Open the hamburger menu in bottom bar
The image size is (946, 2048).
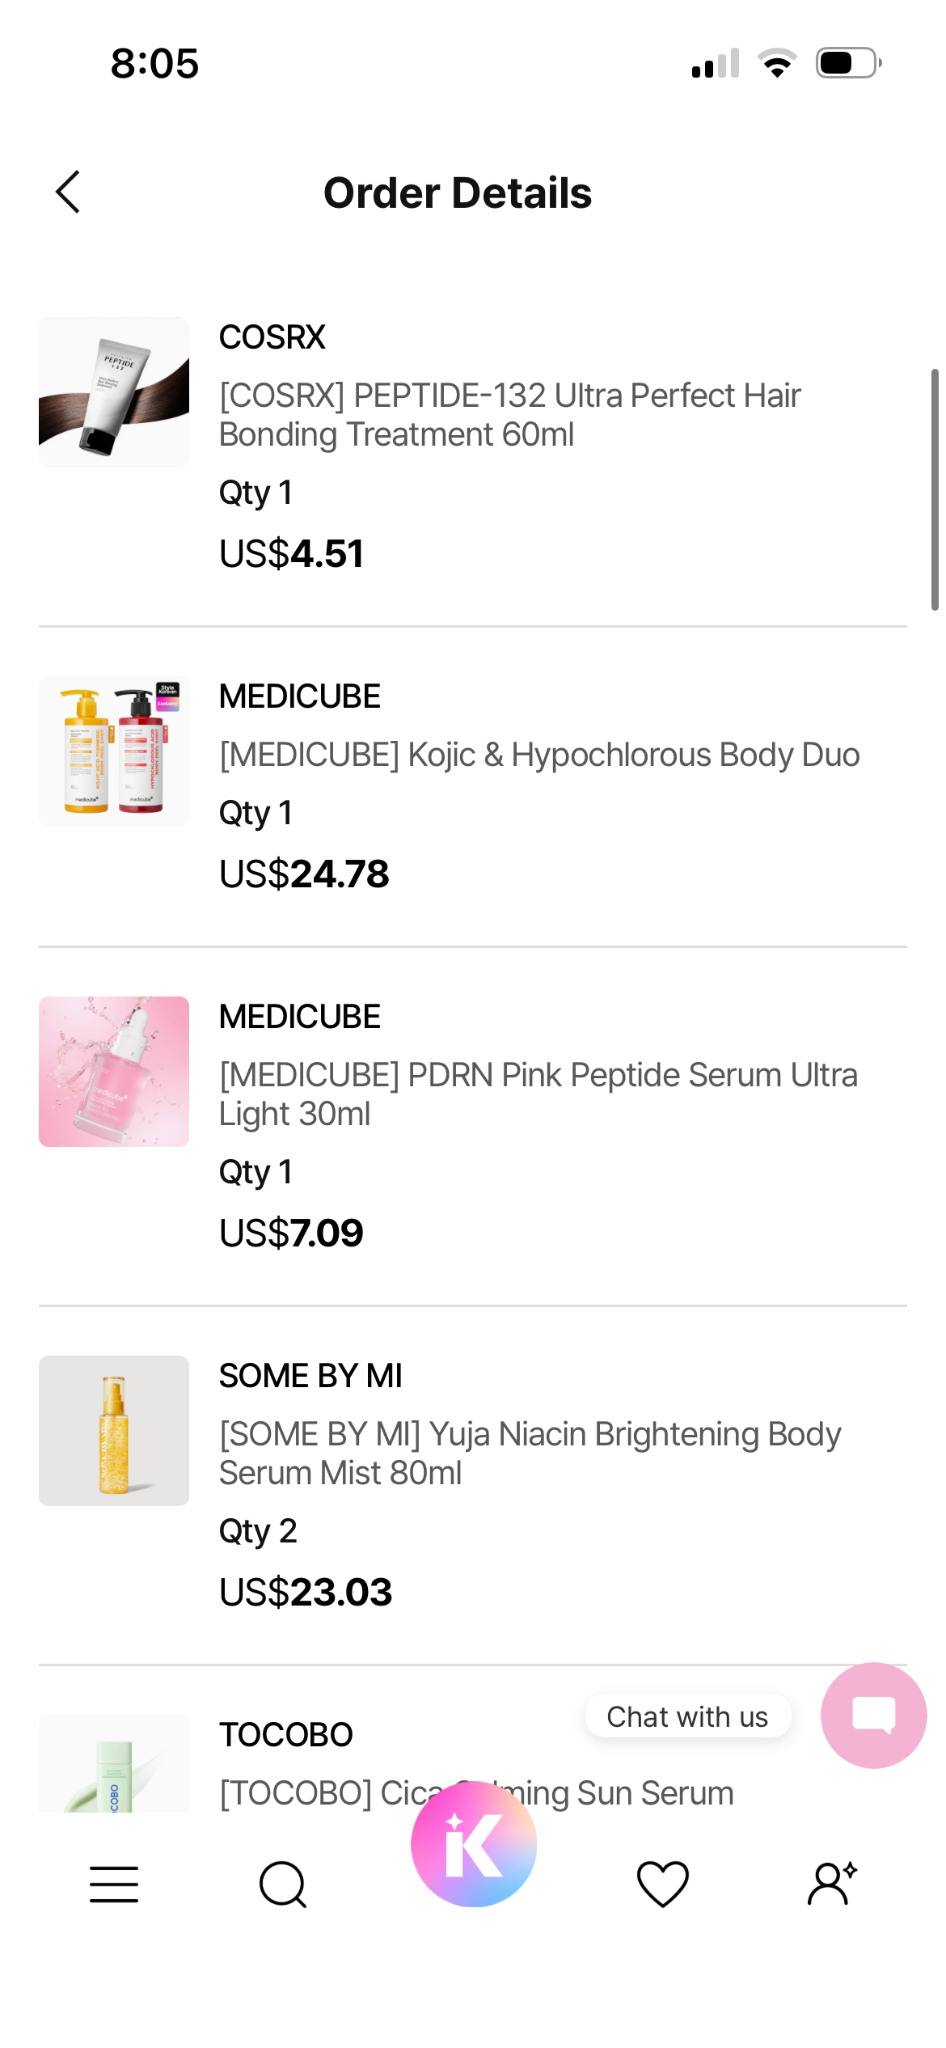(x=114, y=1884)
